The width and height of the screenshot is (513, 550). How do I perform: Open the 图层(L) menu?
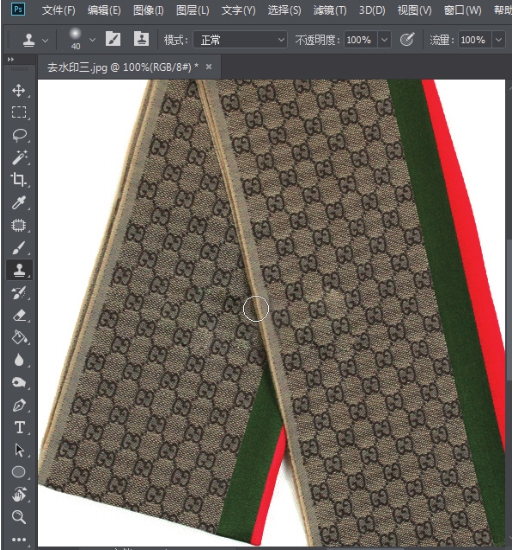[x=193, y=11]
